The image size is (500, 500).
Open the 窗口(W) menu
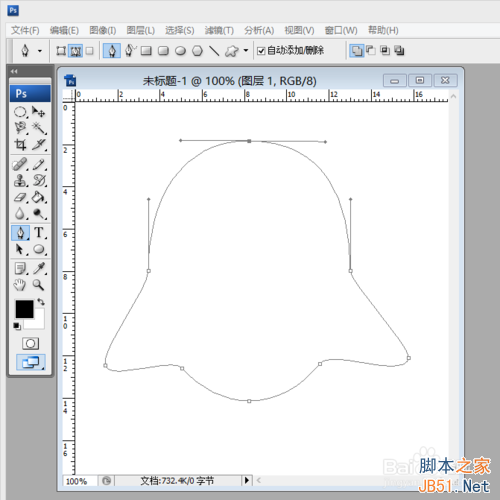click(341, 30)
